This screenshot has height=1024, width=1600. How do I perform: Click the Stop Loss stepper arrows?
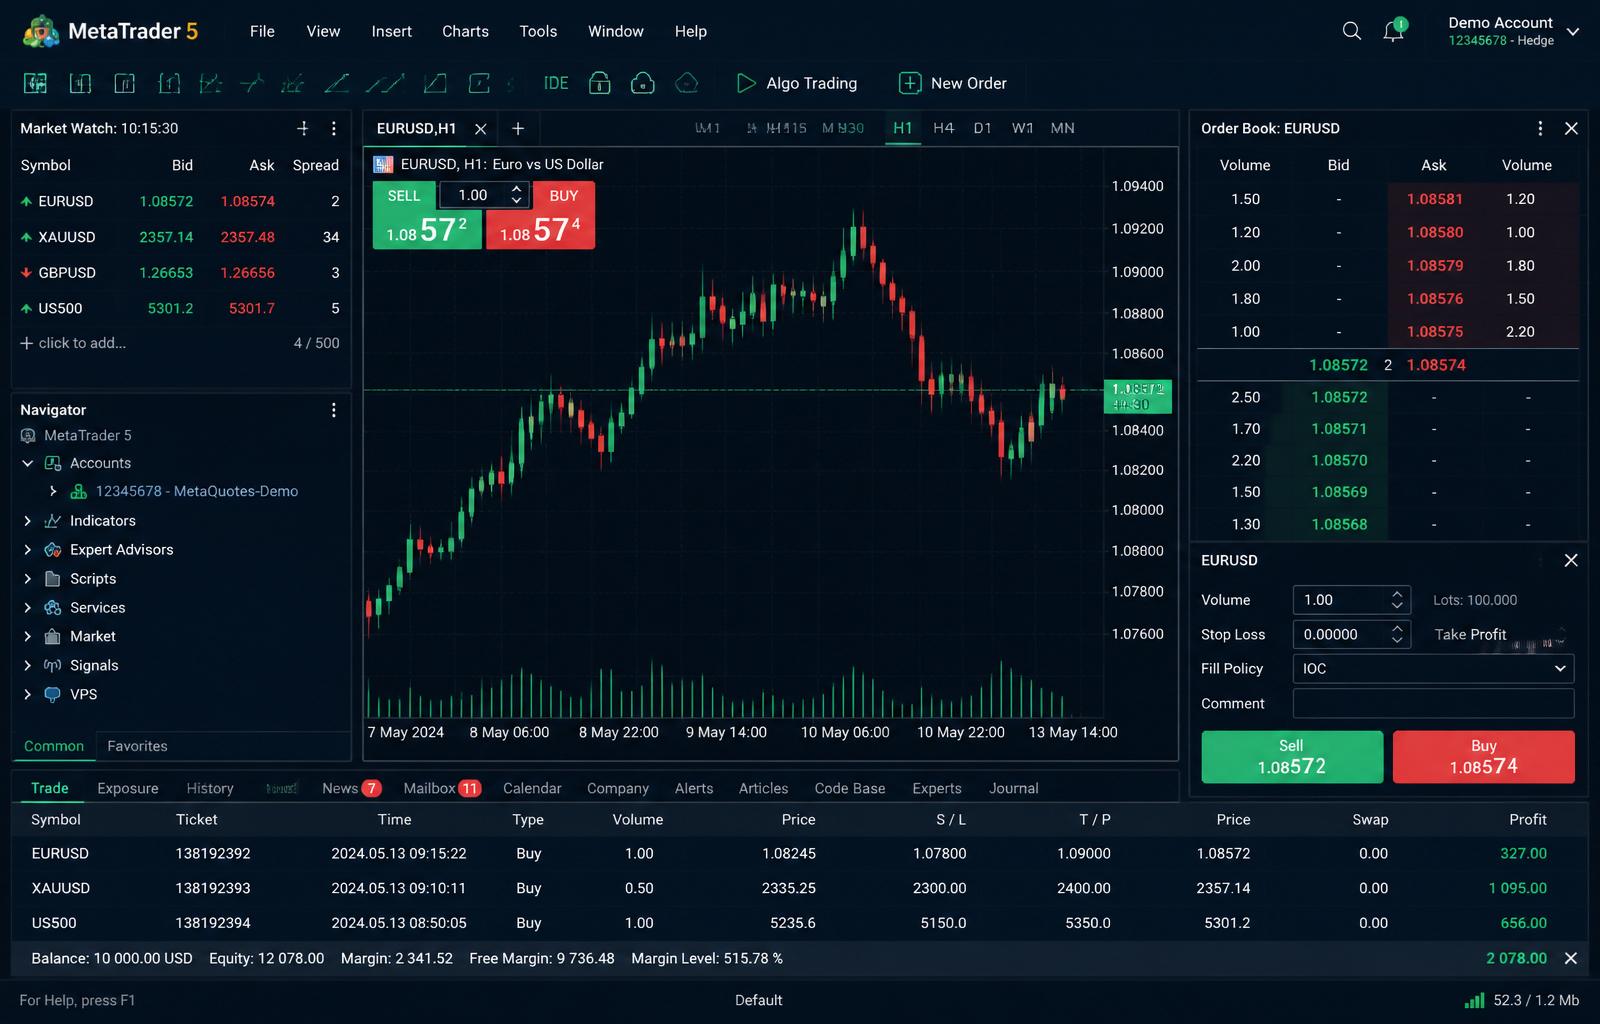click(1397, 634)
